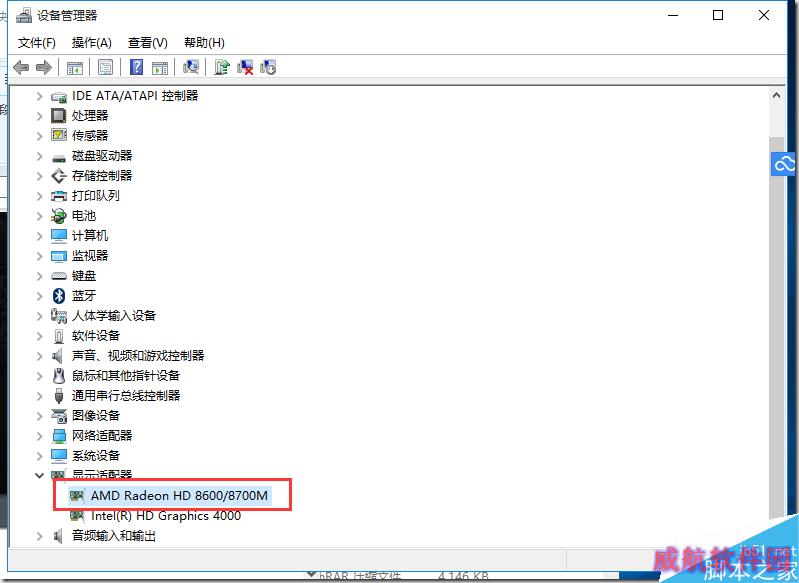Expand the 系统设备 node
The image size is (799, 583).
point(39,456)
